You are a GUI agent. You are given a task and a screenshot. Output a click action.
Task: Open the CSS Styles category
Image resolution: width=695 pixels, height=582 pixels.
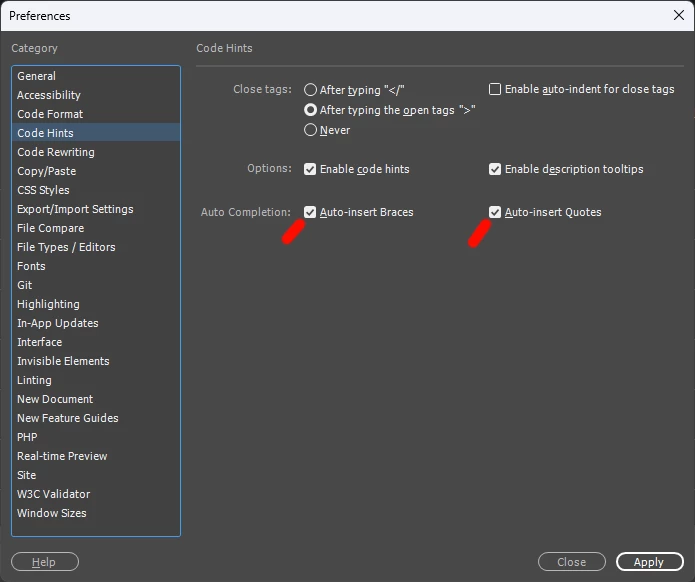coord(96,190)
